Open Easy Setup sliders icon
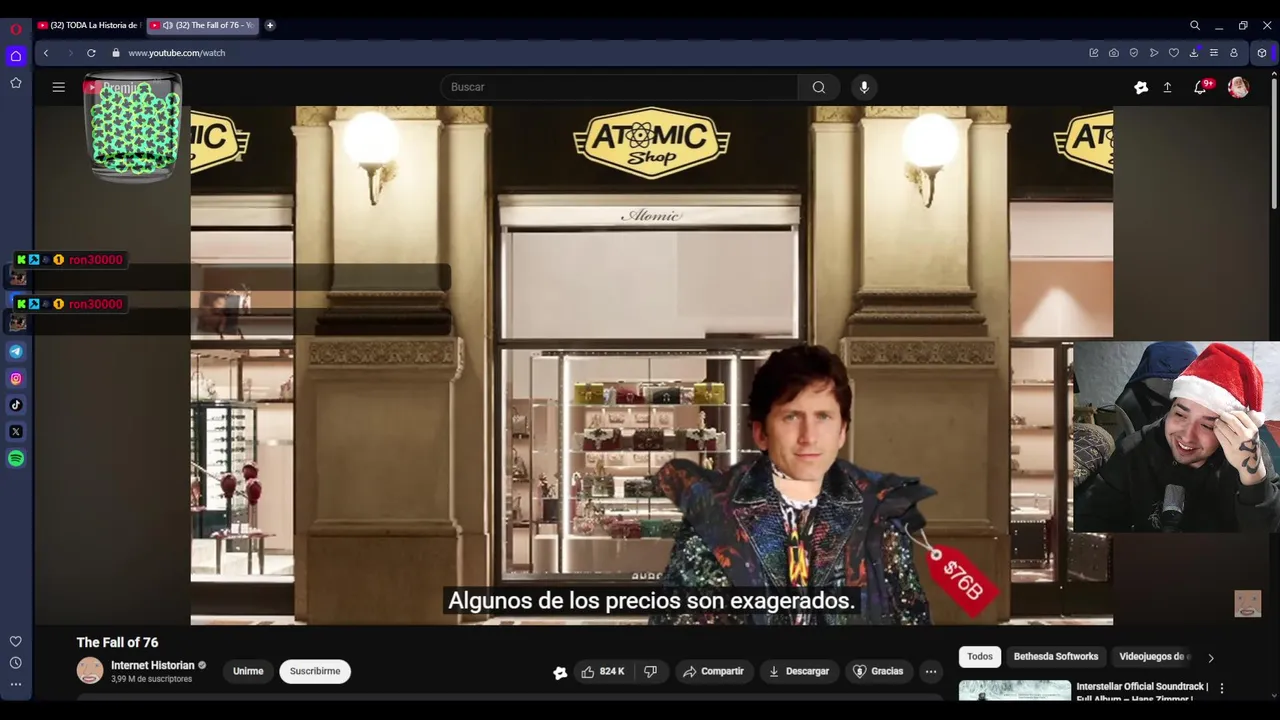This screenshot has width=1280, height=720. [1213, 53]
